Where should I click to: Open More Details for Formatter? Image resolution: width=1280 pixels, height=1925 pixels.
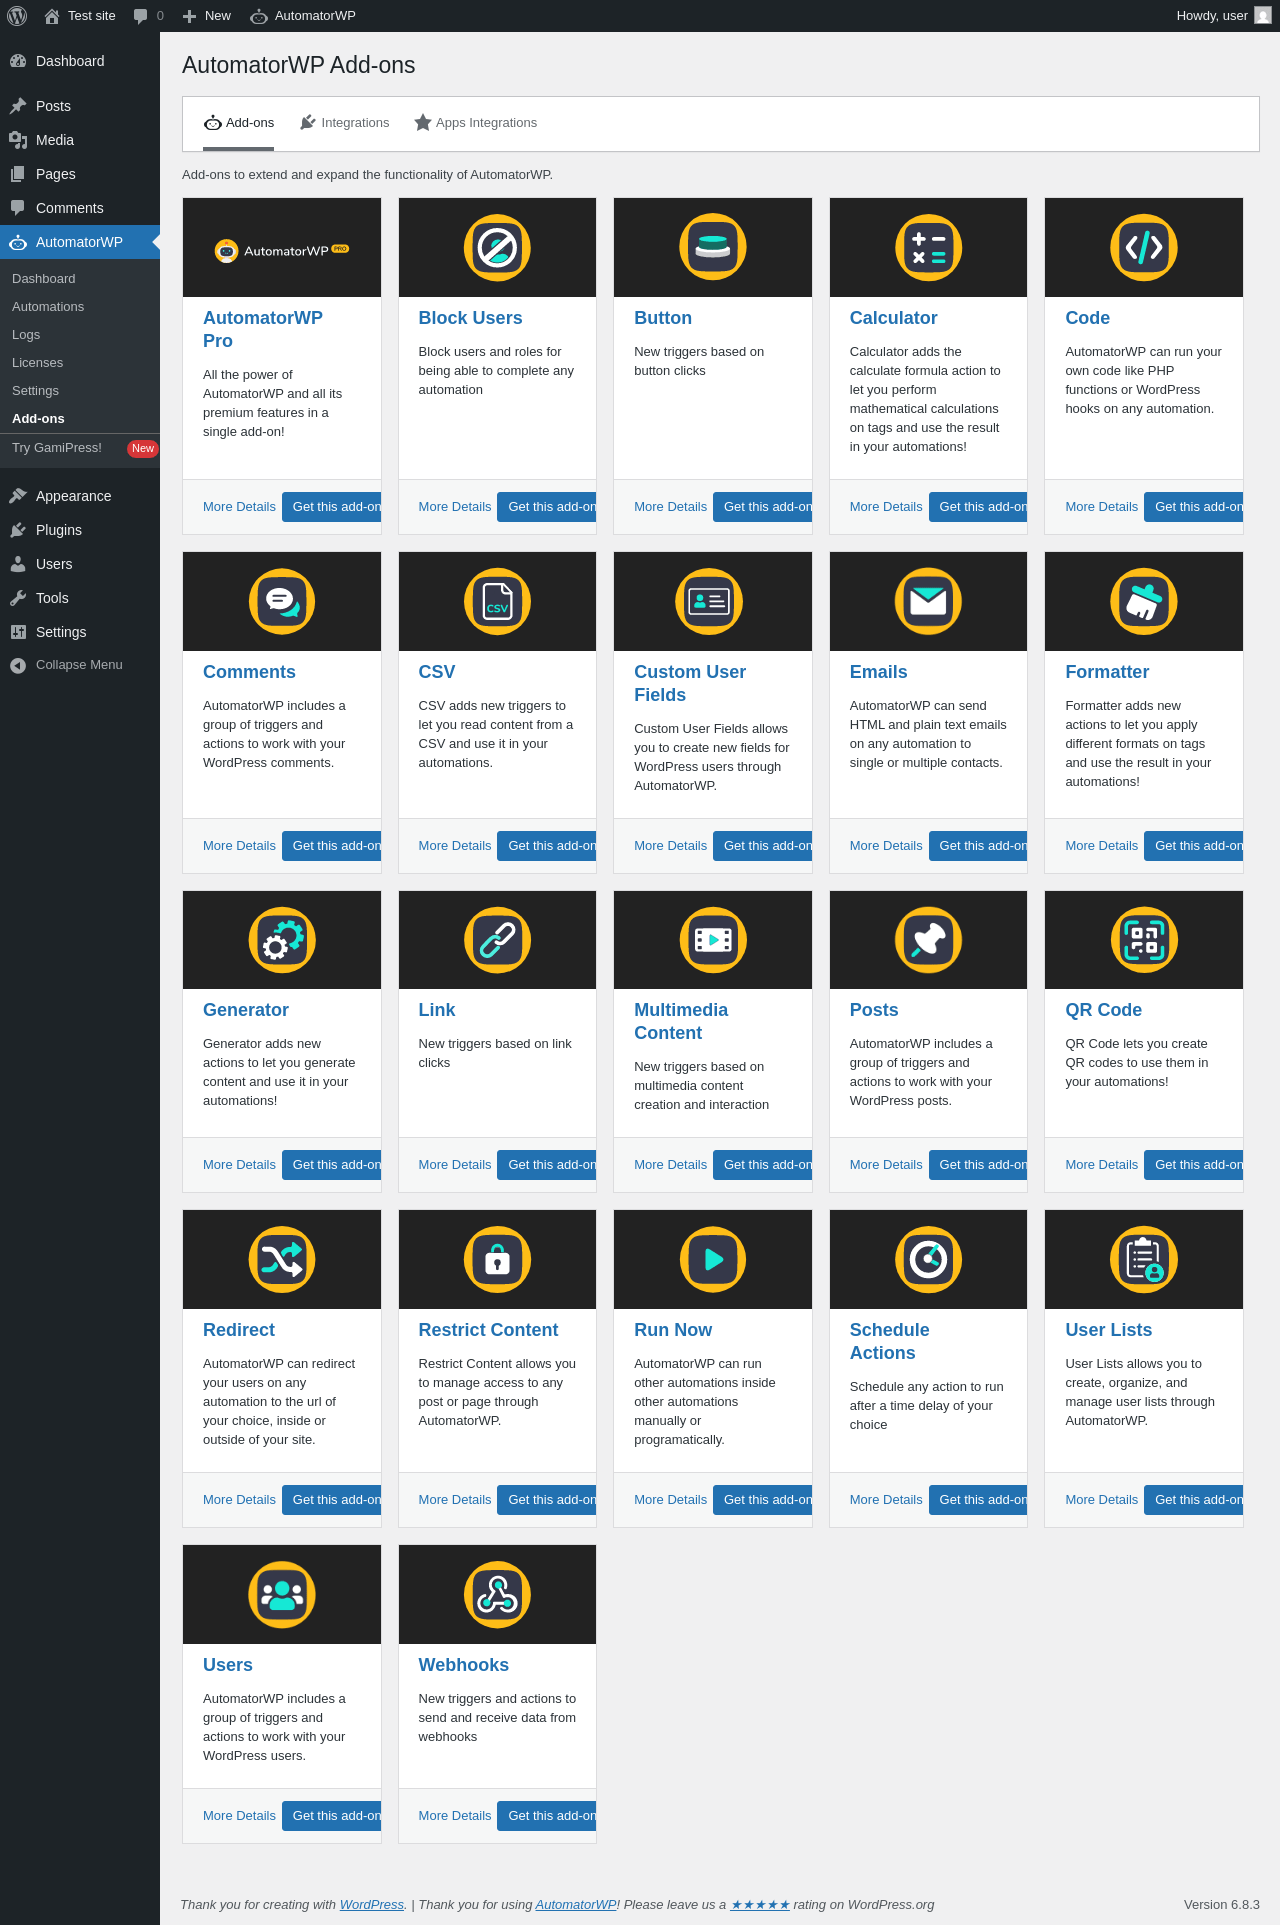[1101, 846]
